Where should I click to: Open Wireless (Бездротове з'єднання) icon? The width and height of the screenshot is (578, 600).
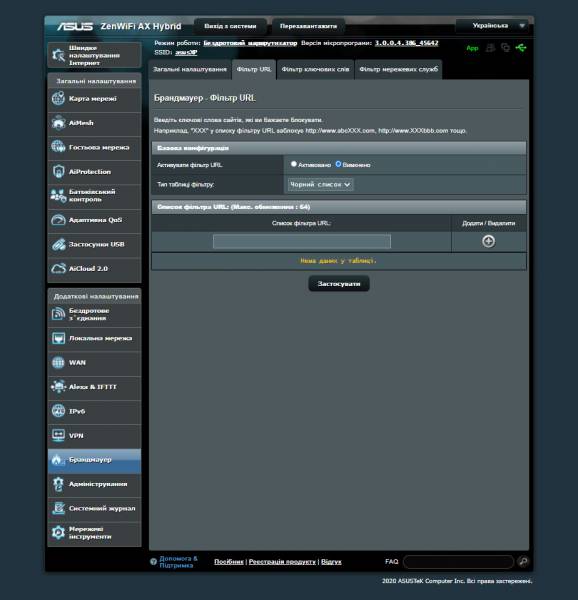click(x=58, y=314)
